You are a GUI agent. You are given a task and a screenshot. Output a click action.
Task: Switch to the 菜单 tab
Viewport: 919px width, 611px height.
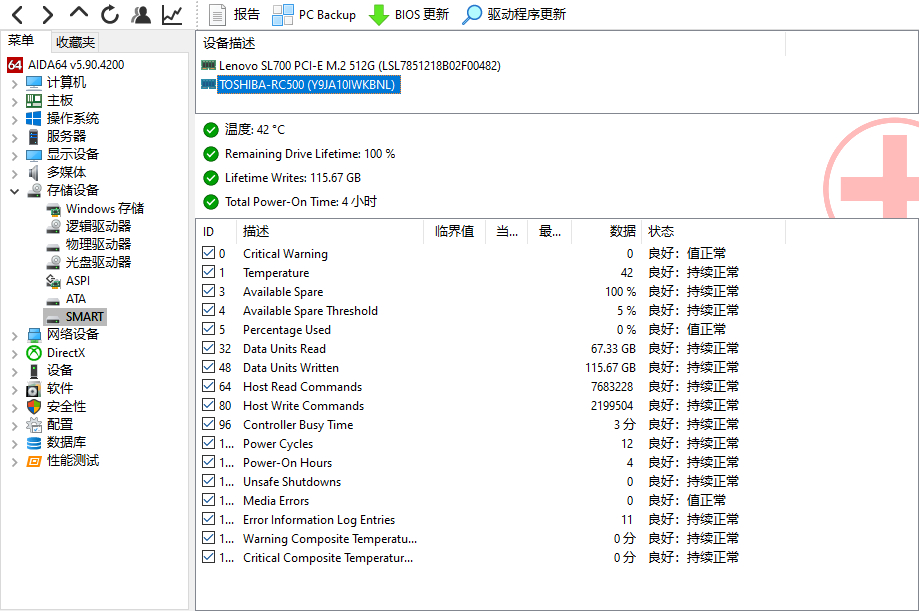click(21, 40)
